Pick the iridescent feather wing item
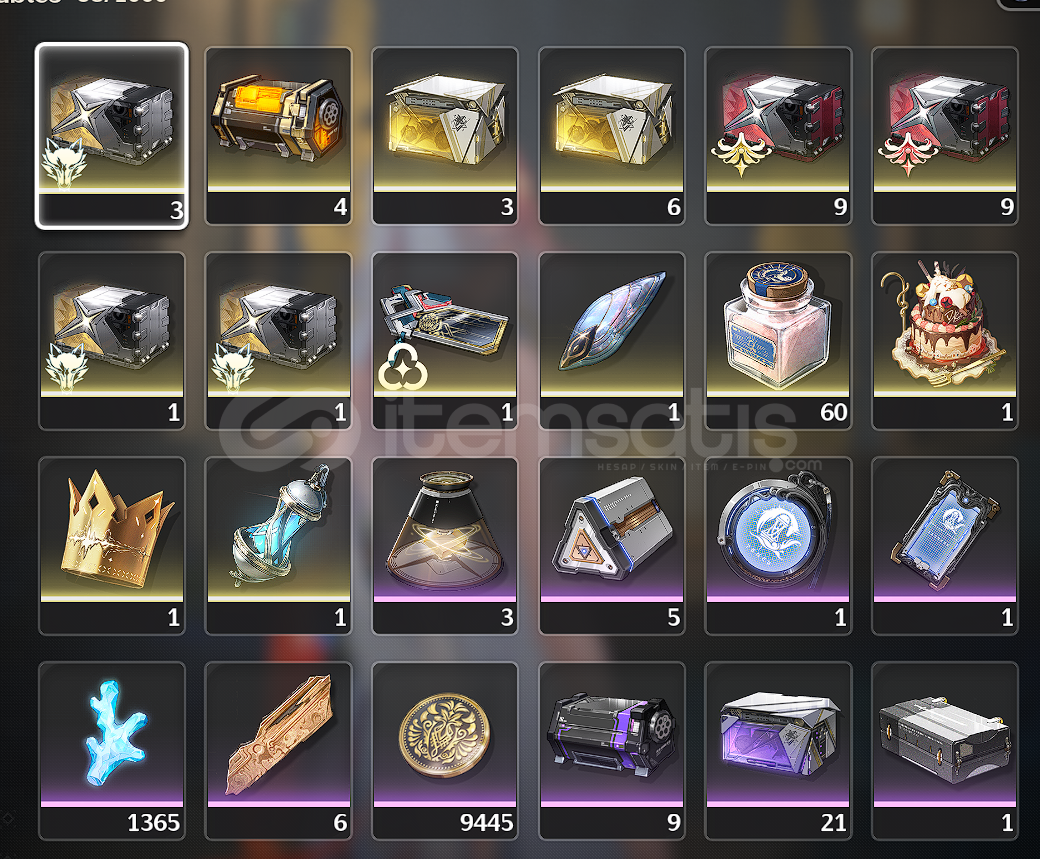 [612, 341]
